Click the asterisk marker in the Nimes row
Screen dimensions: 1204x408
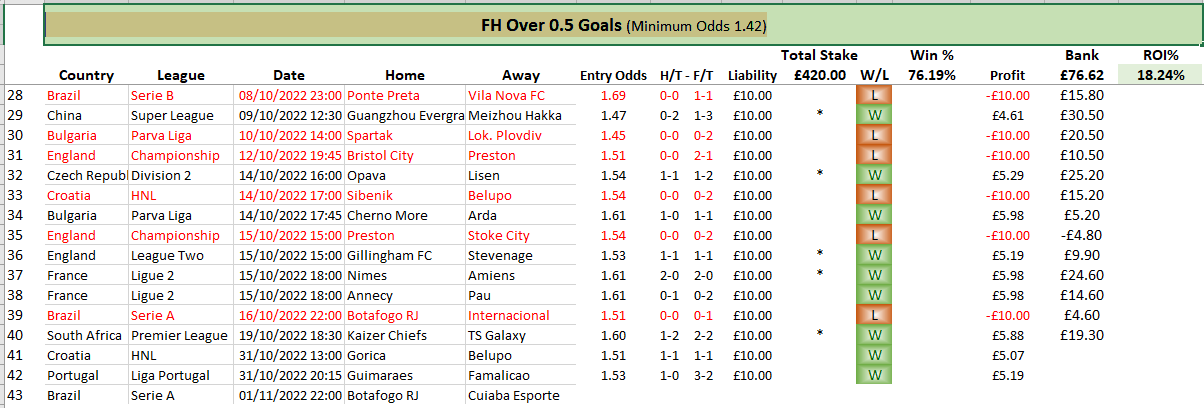point(819,275)
